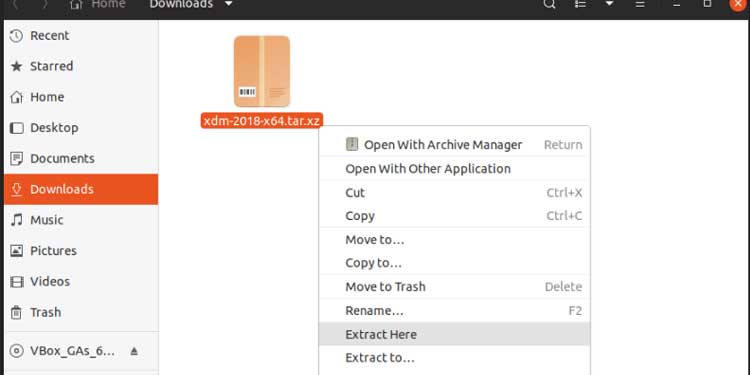Image resolution: width=750 pixels, height=375 pixels.
Task: Click the xdm-2018-x64.tar.xz file name label
Action: click(262, 121)
